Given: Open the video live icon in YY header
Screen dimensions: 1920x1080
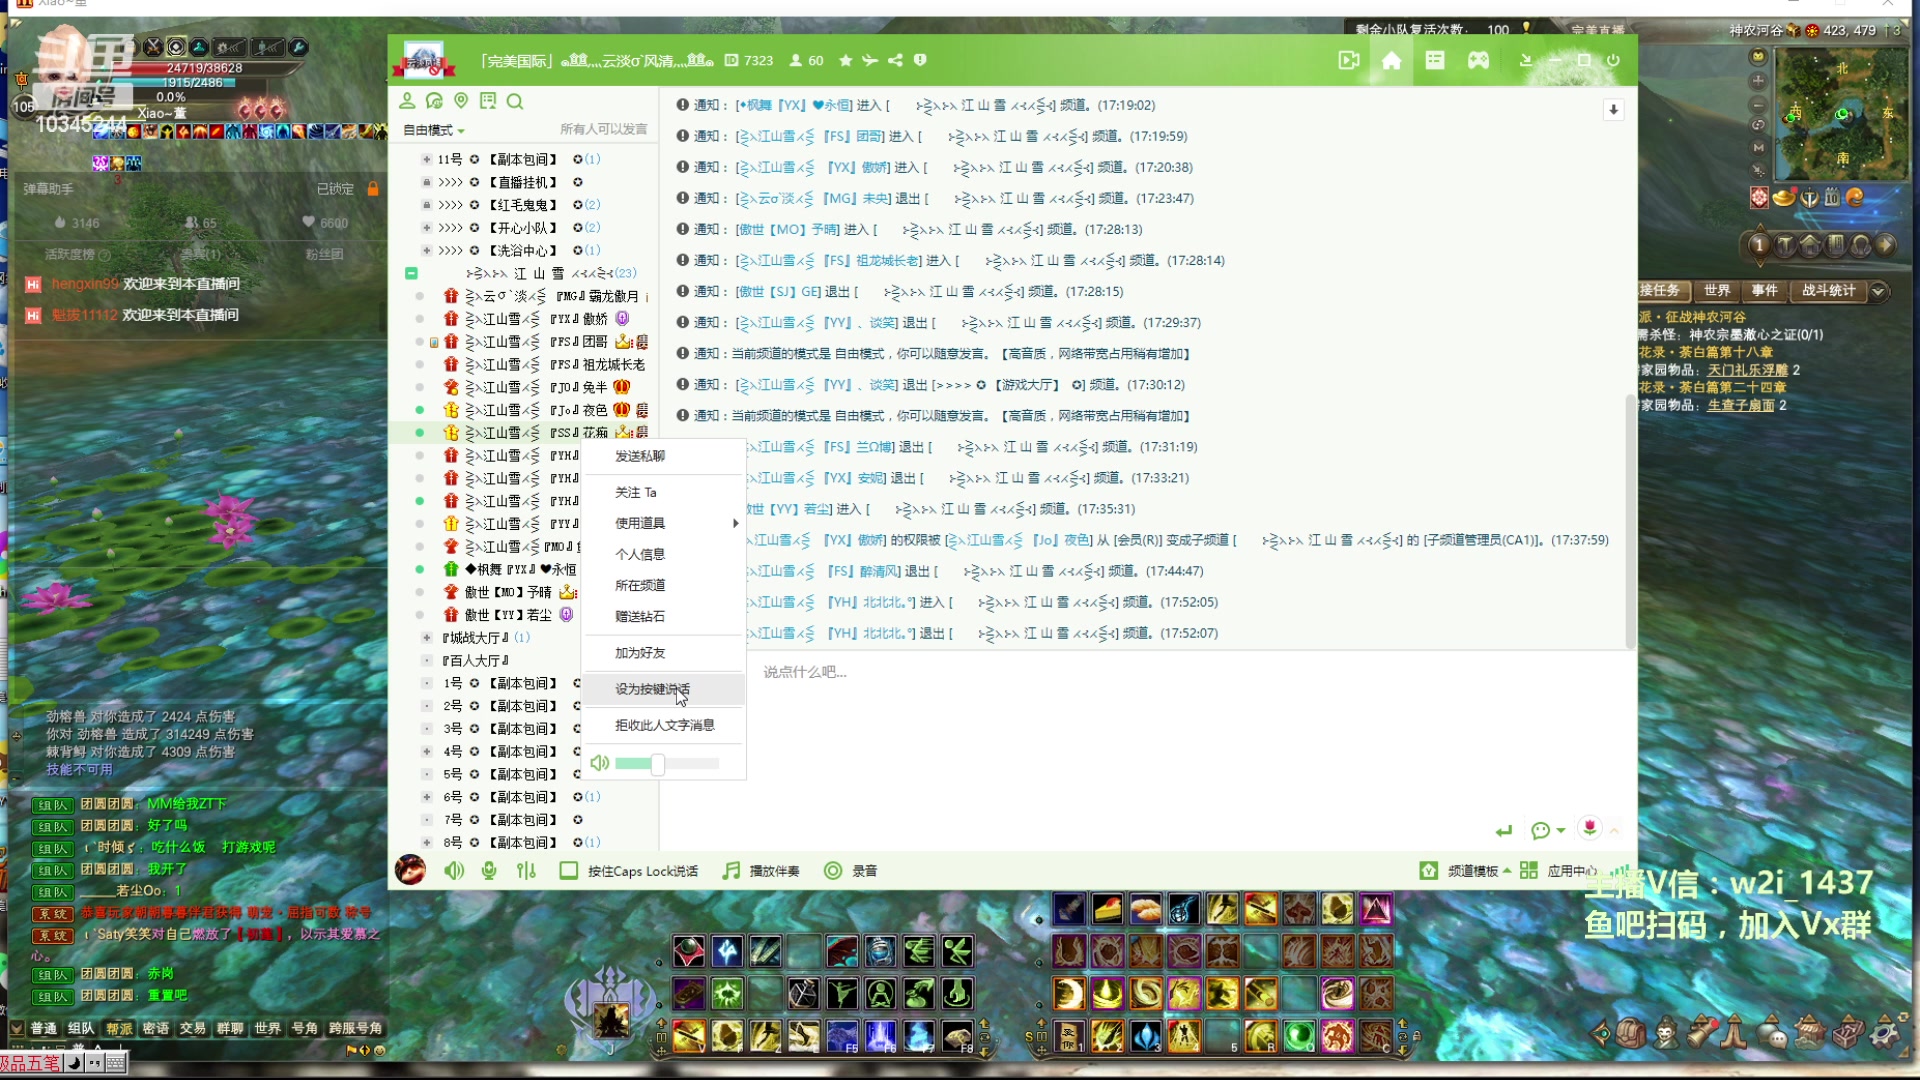Looking at the screenshot, I should click(x=1349, y=61).
